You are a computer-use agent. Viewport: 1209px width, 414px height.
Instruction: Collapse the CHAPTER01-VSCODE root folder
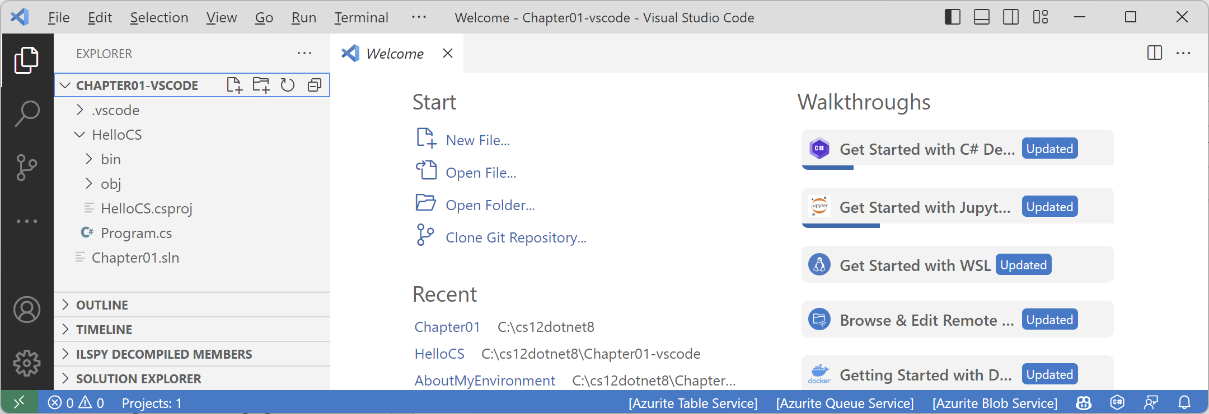click(65, 85)
